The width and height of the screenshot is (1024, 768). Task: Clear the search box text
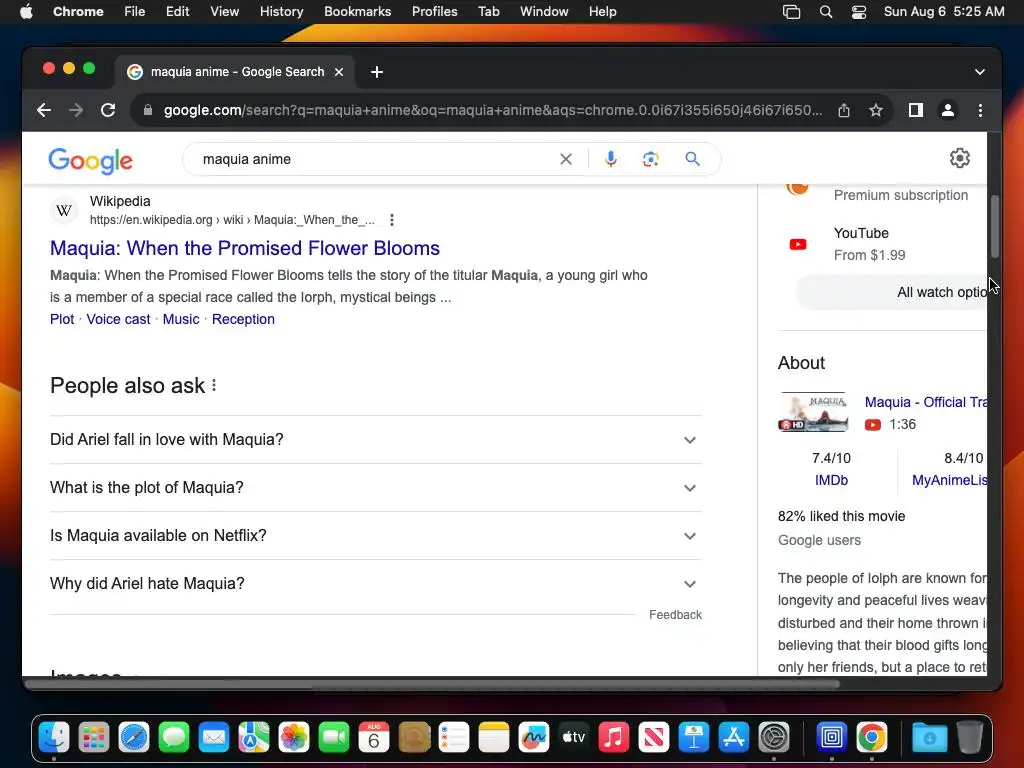566,159
